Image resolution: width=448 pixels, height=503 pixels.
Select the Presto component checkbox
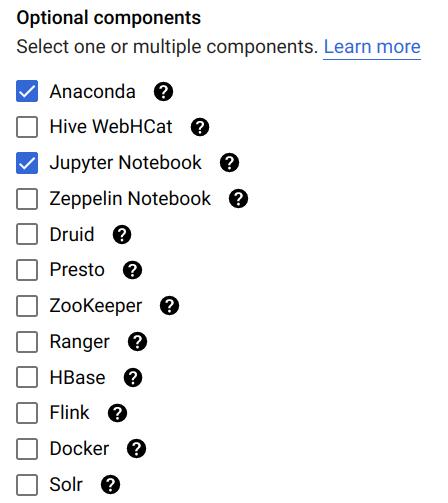pos(27,270)
